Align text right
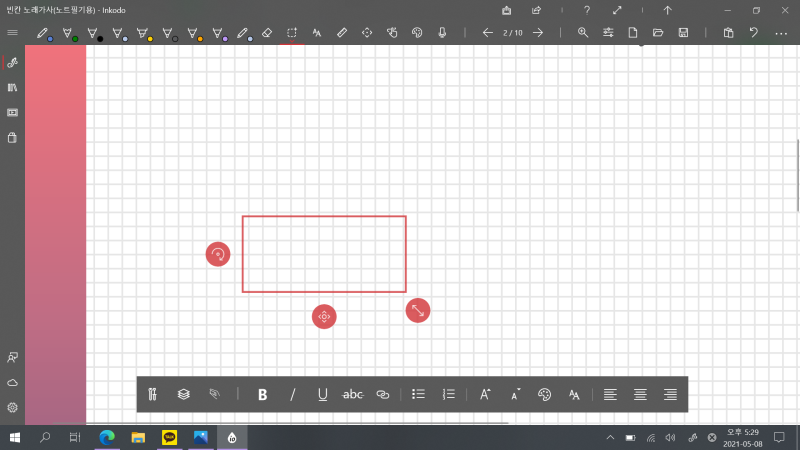 [670, 394]
